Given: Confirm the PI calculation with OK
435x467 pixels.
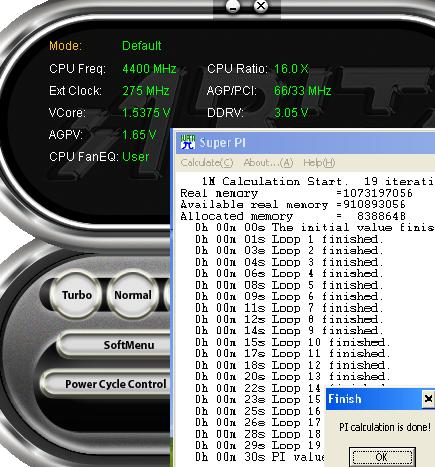Looking at the screenshot, I should point(382,457).
